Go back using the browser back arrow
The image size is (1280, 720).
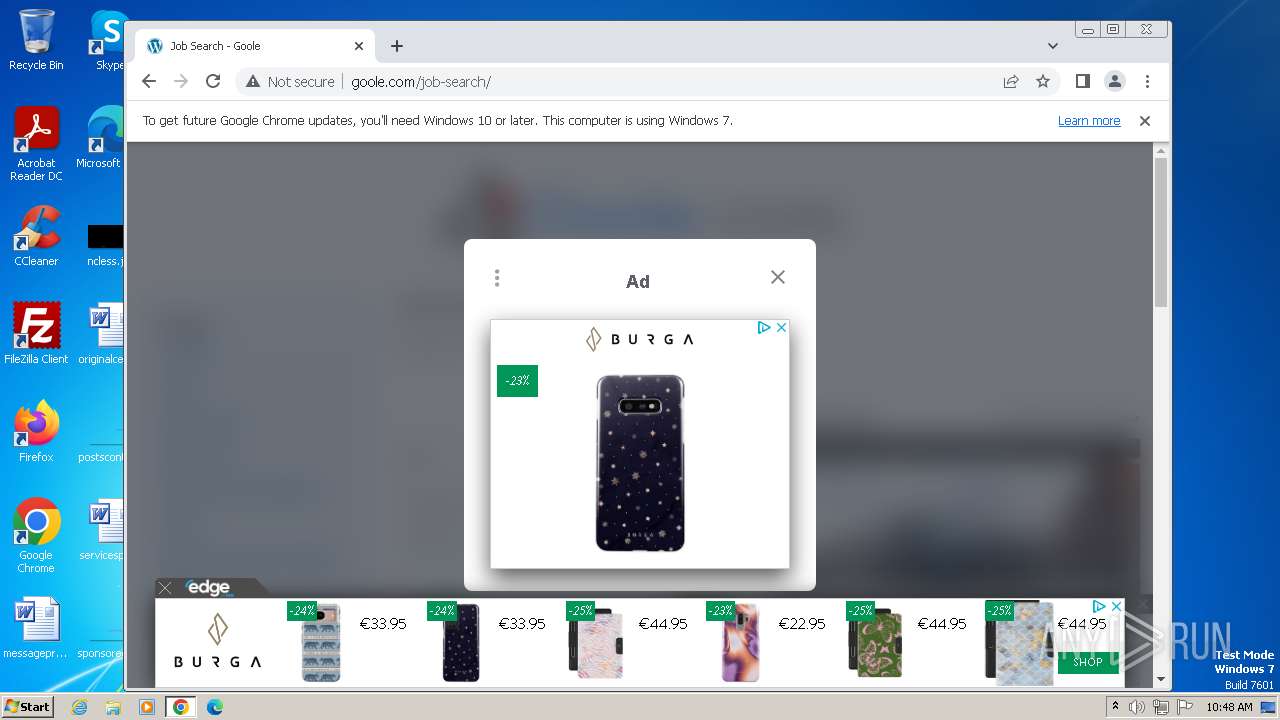(x=149, y=81)
